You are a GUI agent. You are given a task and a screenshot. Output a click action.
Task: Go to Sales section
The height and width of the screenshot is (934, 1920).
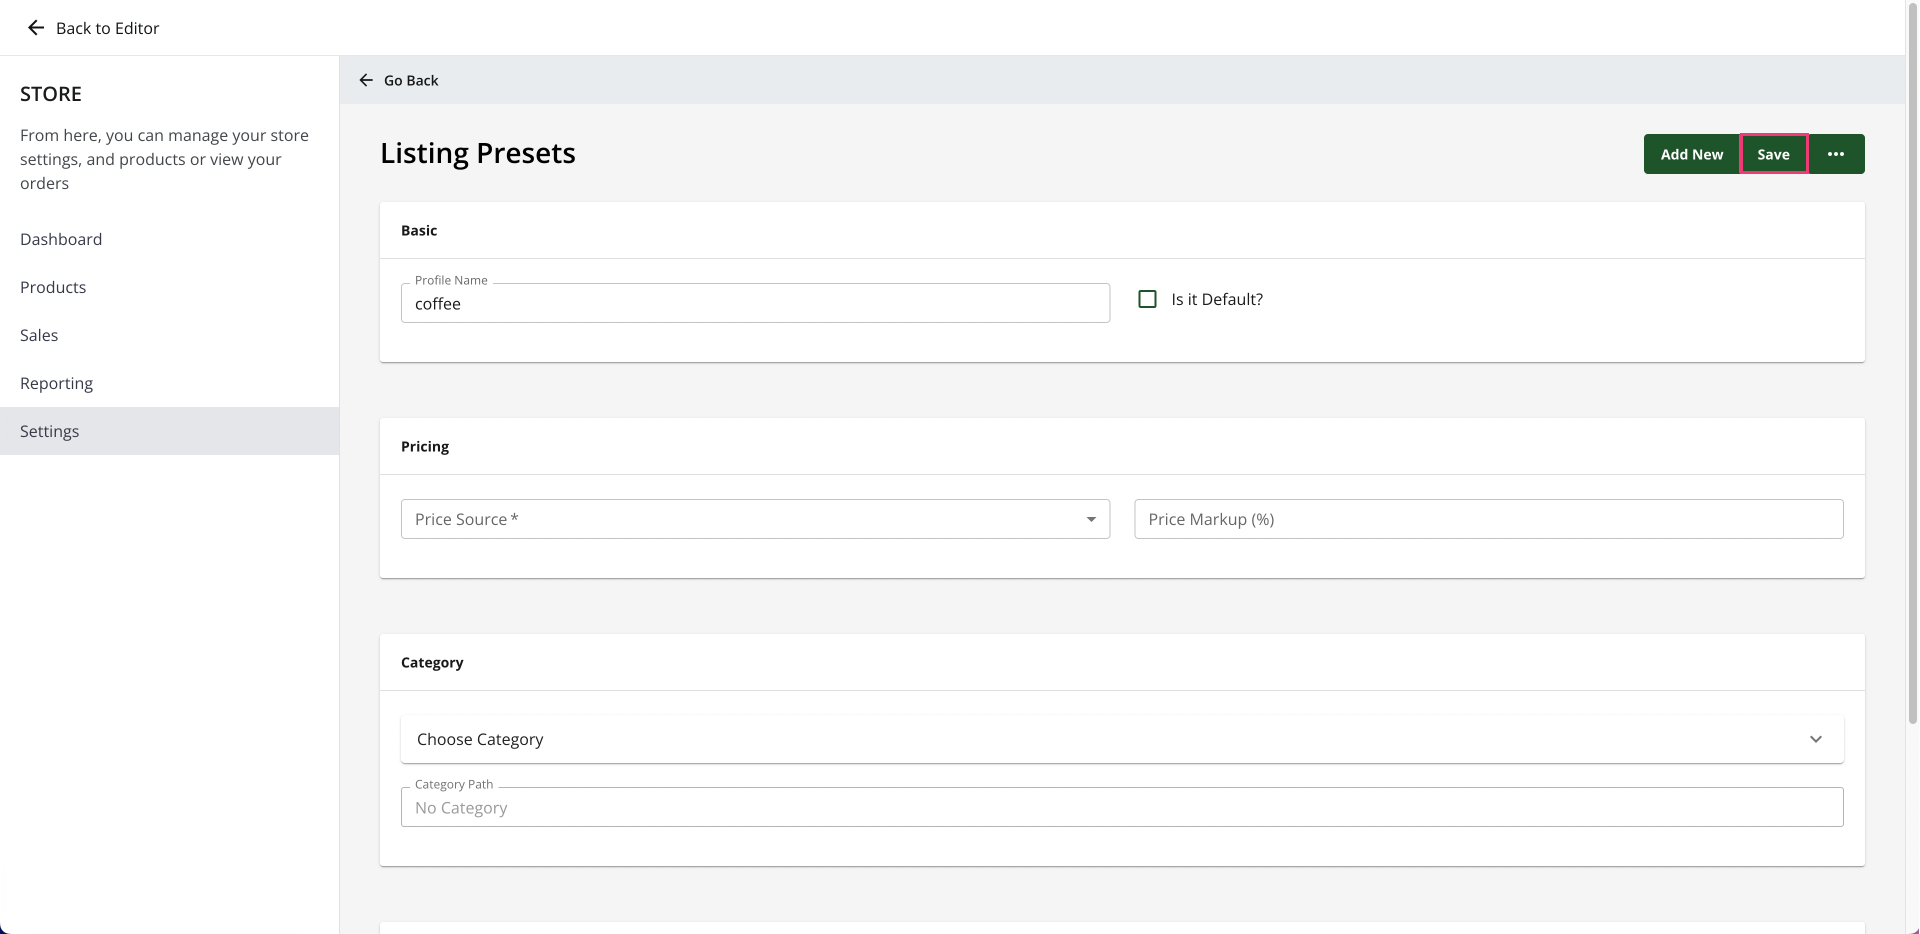click(x=39, y=335)
